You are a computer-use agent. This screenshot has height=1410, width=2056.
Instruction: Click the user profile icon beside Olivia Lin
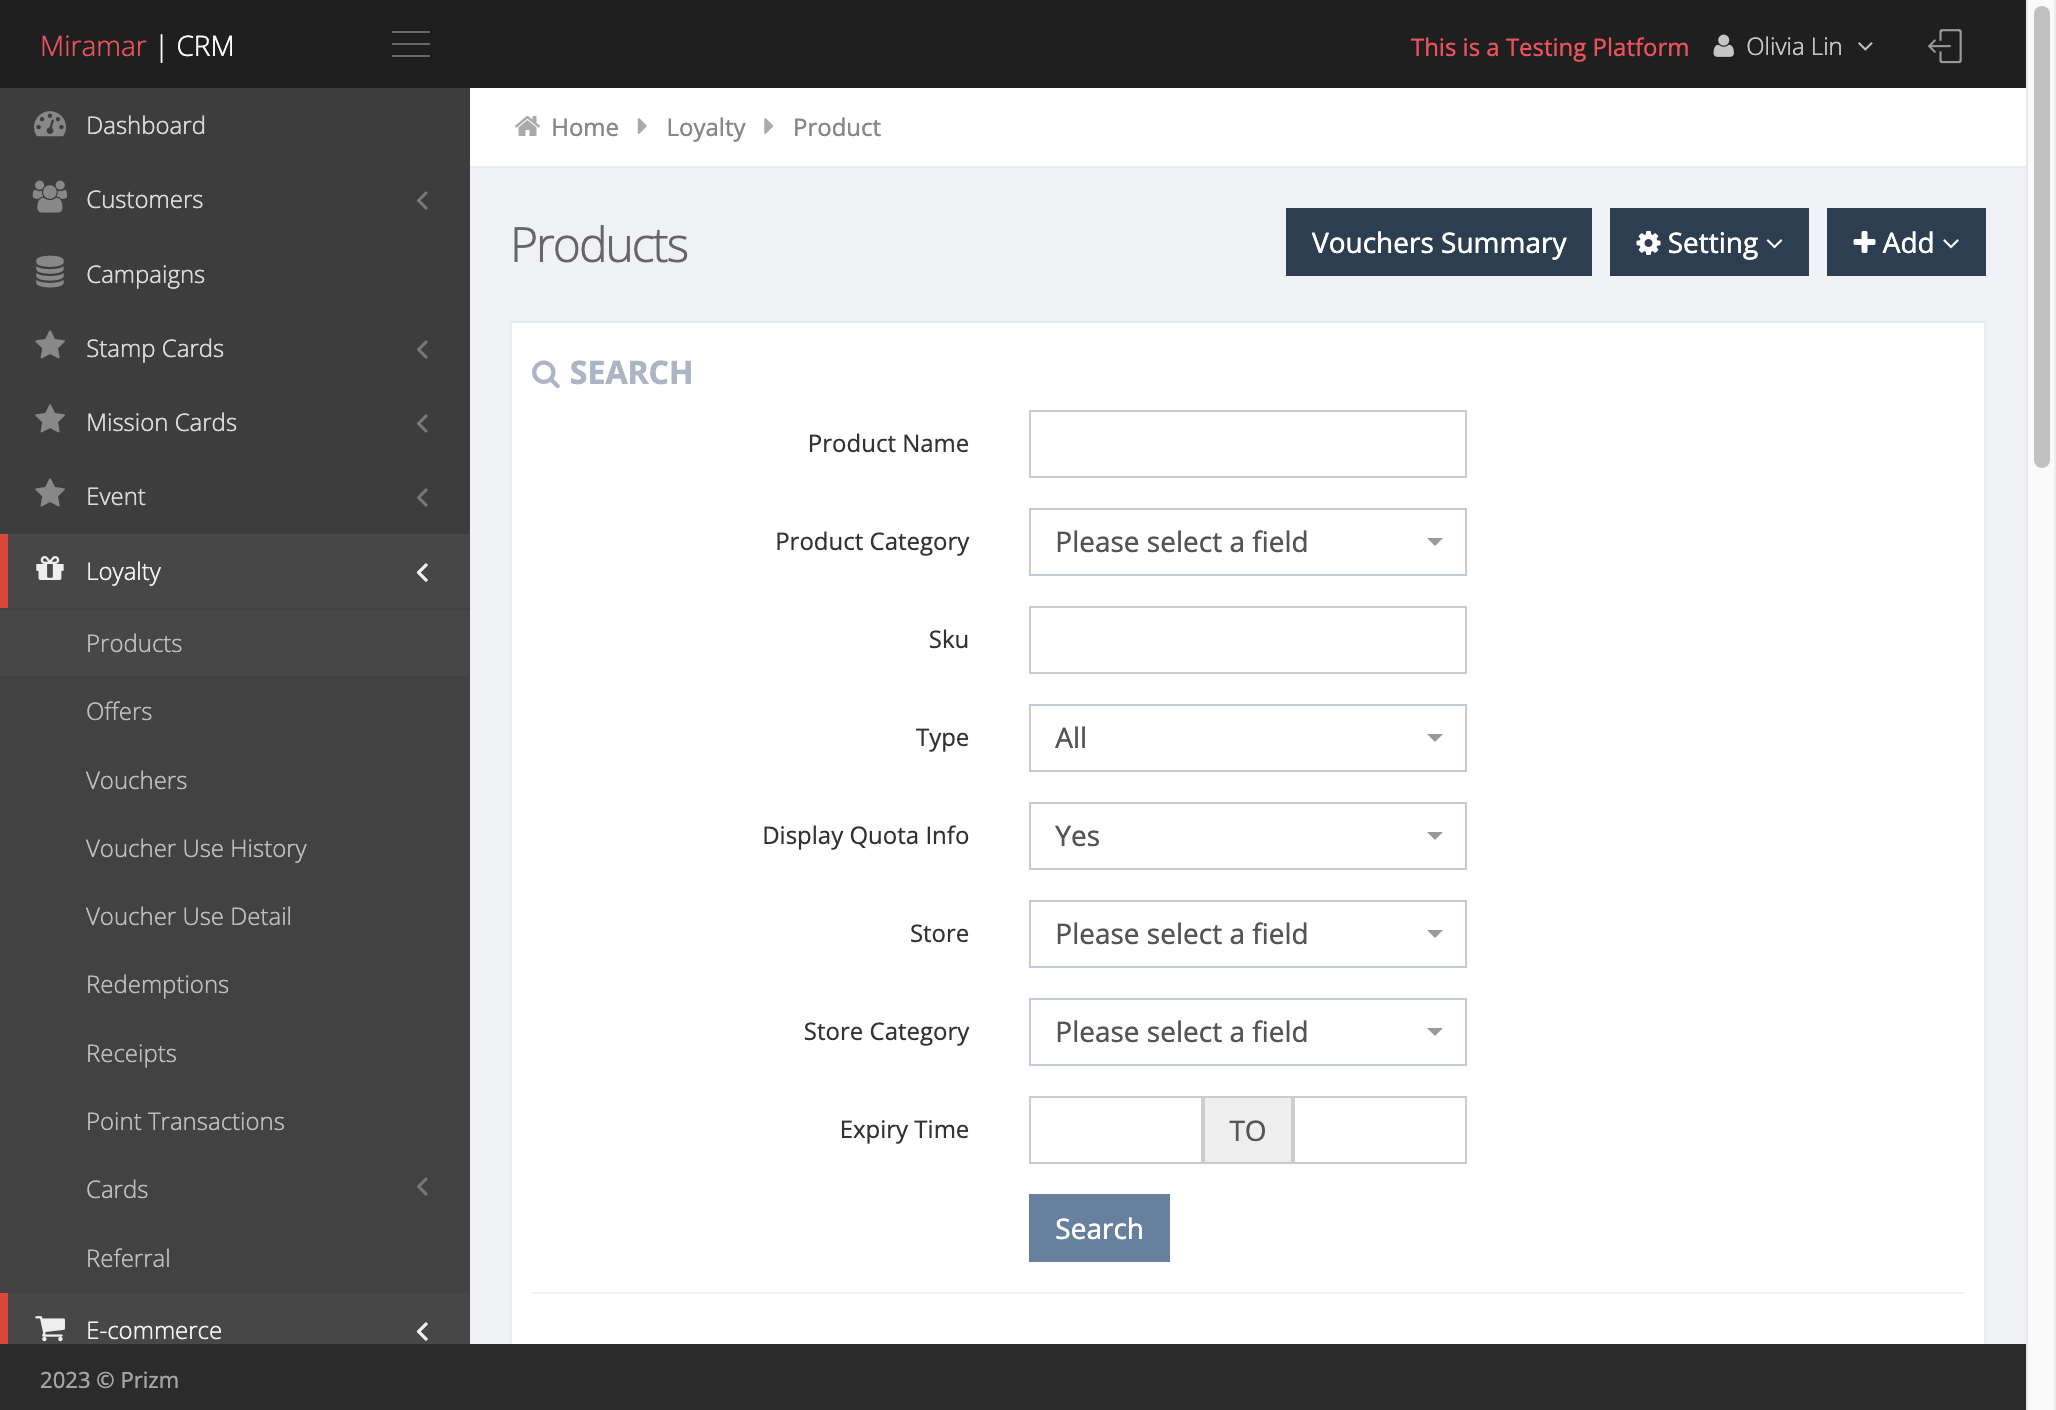[1723, 46]
